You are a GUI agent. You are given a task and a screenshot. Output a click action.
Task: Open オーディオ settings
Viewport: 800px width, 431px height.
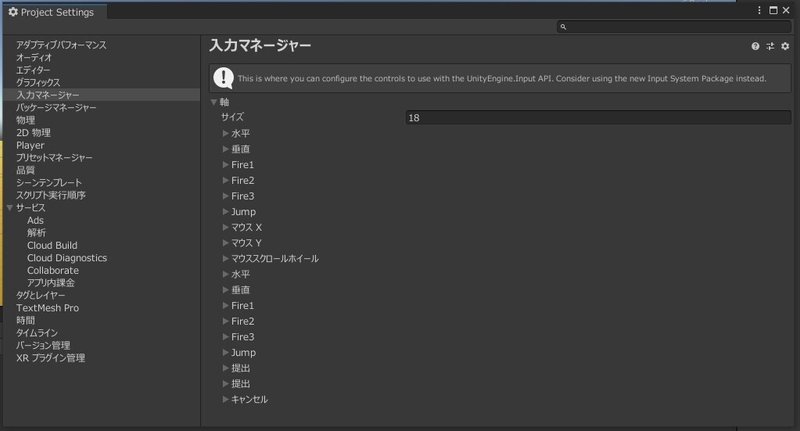click(x=34, y=58)
